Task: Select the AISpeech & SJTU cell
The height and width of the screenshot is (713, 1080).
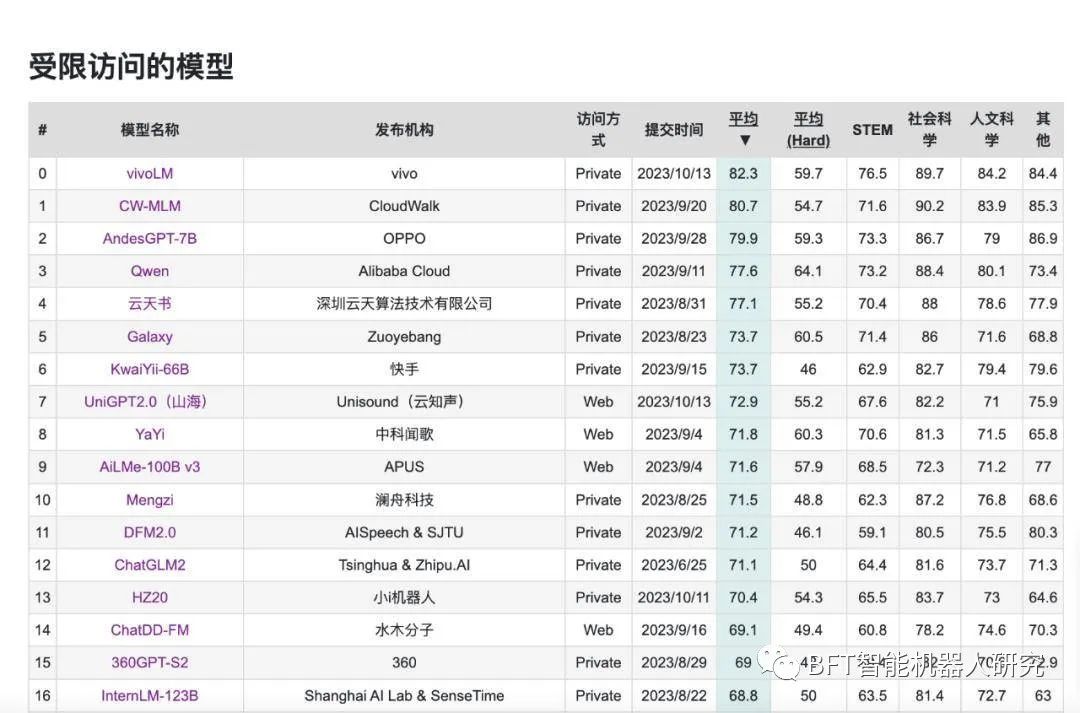Action: coord(404,533)
